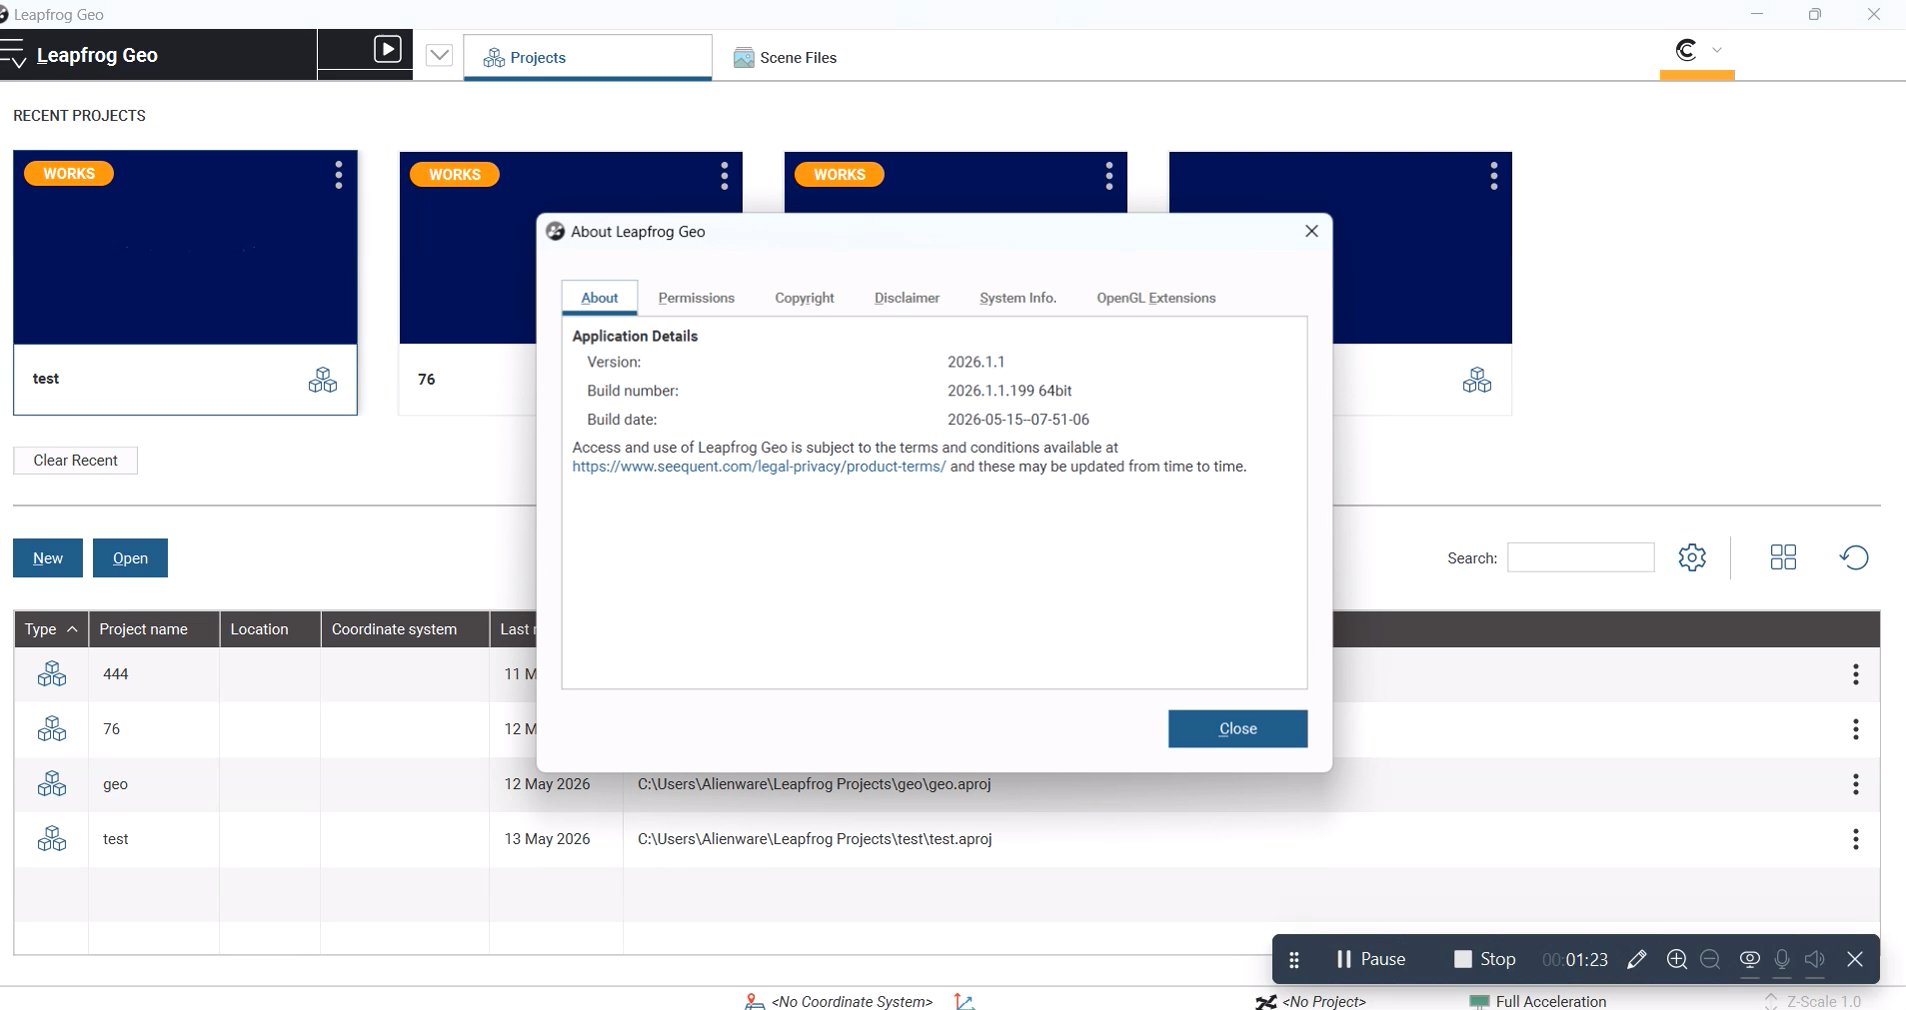The image size is (1906, 1010).
Task: Click the 13 May 2026 date cell
Action: 547,839
